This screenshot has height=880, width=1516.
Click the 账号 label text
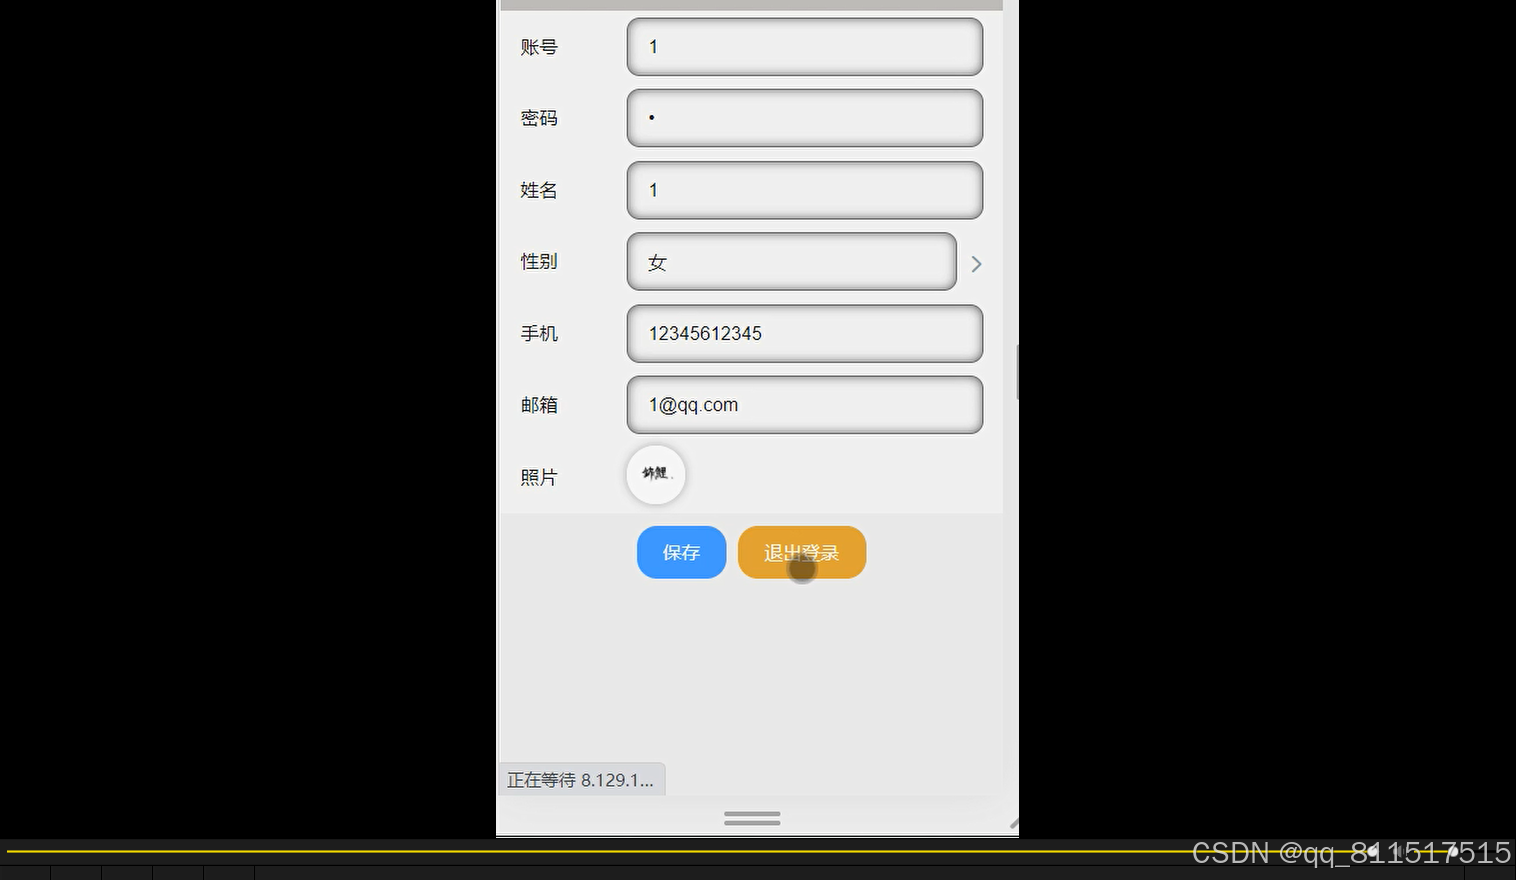tap(539, 47)
